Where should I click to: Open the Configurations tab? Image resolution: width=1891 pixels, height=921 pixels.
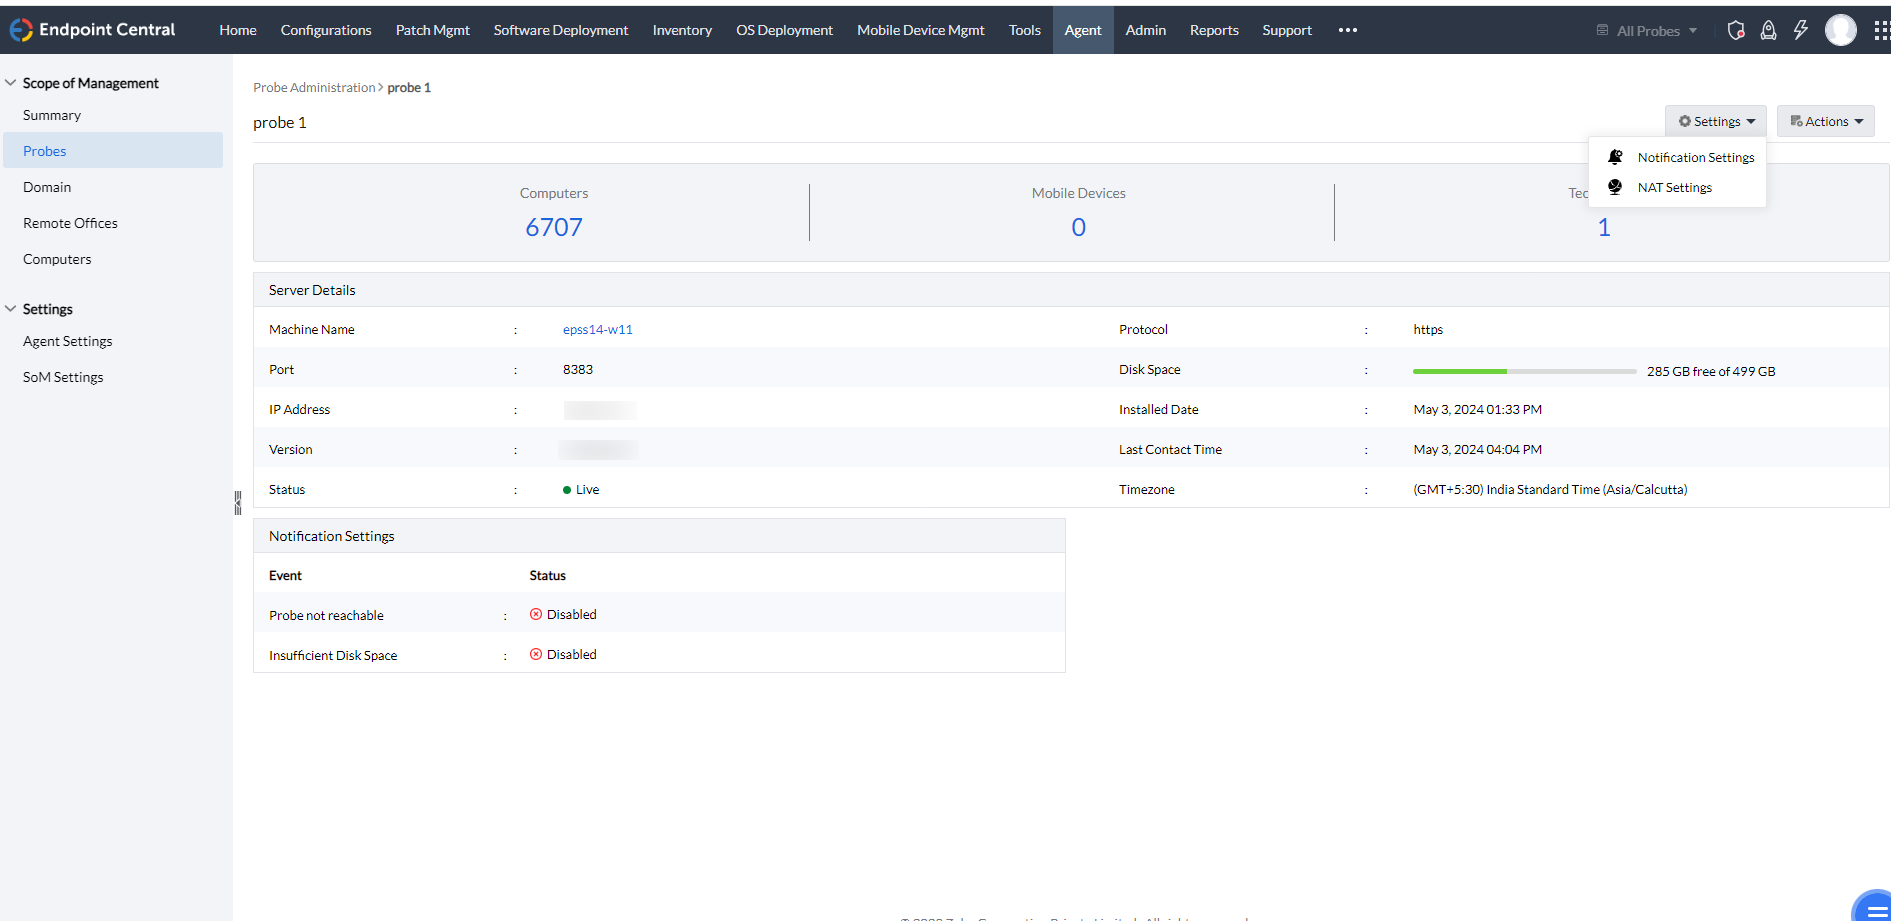pyautogui.click(x=326, y=30)
